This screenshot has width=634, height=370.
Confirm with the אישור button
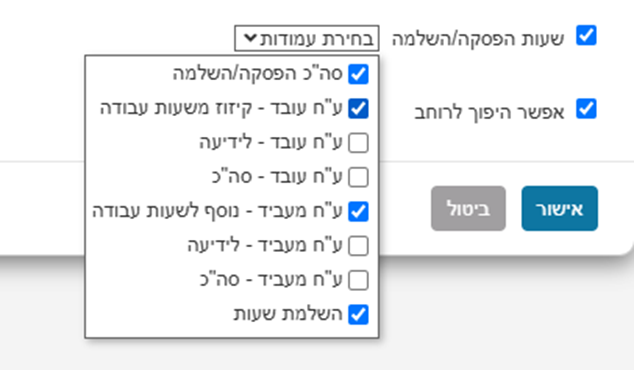pos(560,208)
